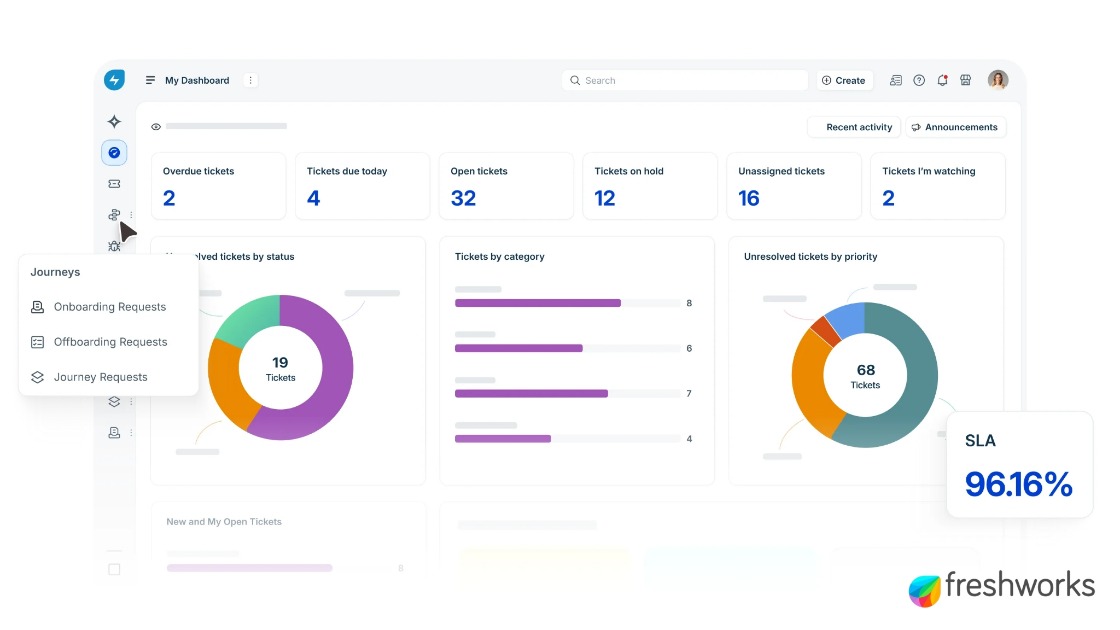Open Announcements
The width and height of the screenshot is (1120, 630).
pos(956,127)
